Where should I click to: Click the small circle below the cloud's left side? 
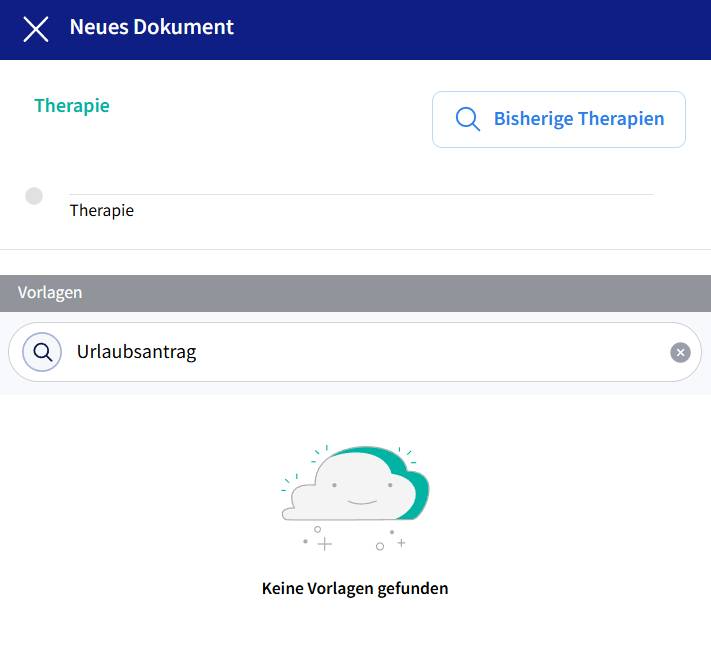(x=317, y=529)
